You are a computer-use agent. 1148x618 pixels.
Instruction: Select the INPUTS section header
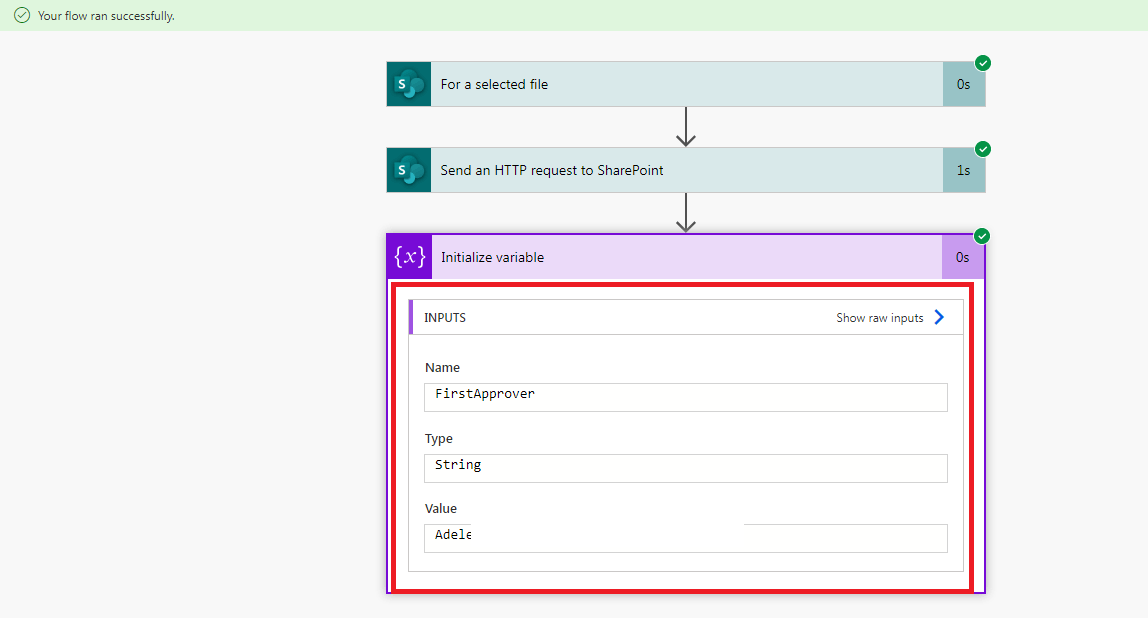click(445, 317)
